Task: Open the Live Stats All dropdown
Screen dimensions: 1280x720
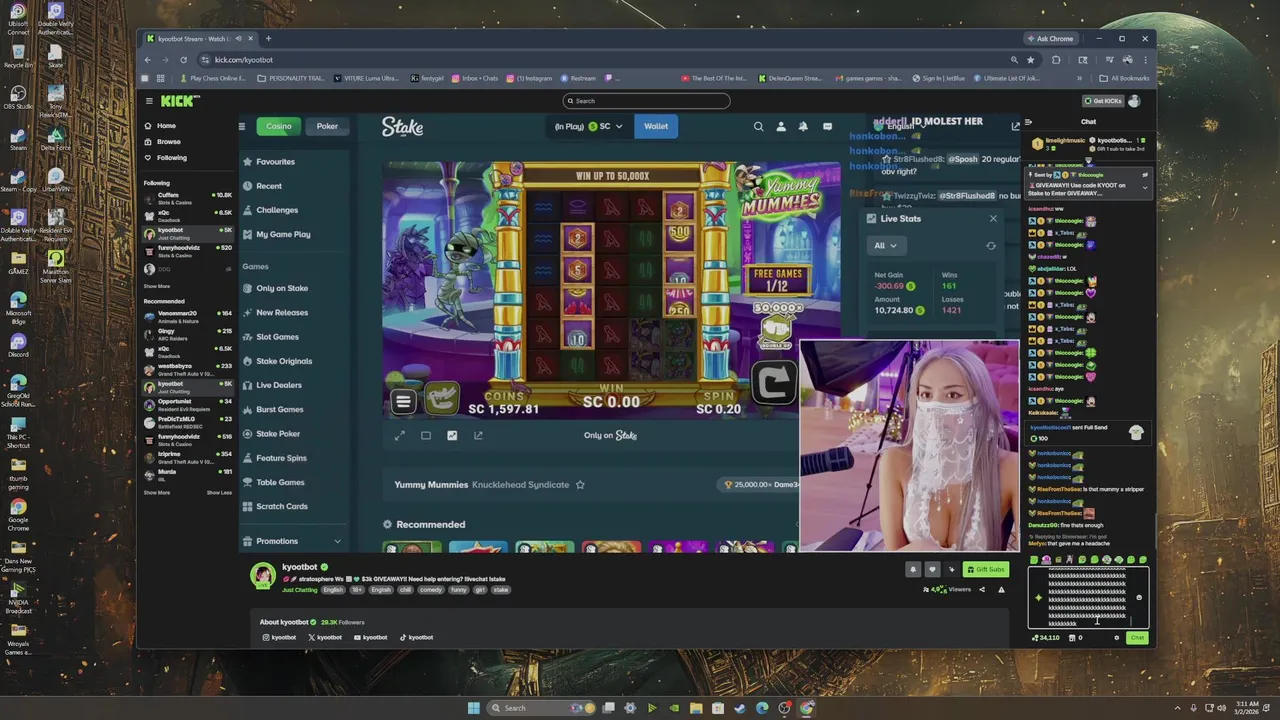Action: [885, 245]
